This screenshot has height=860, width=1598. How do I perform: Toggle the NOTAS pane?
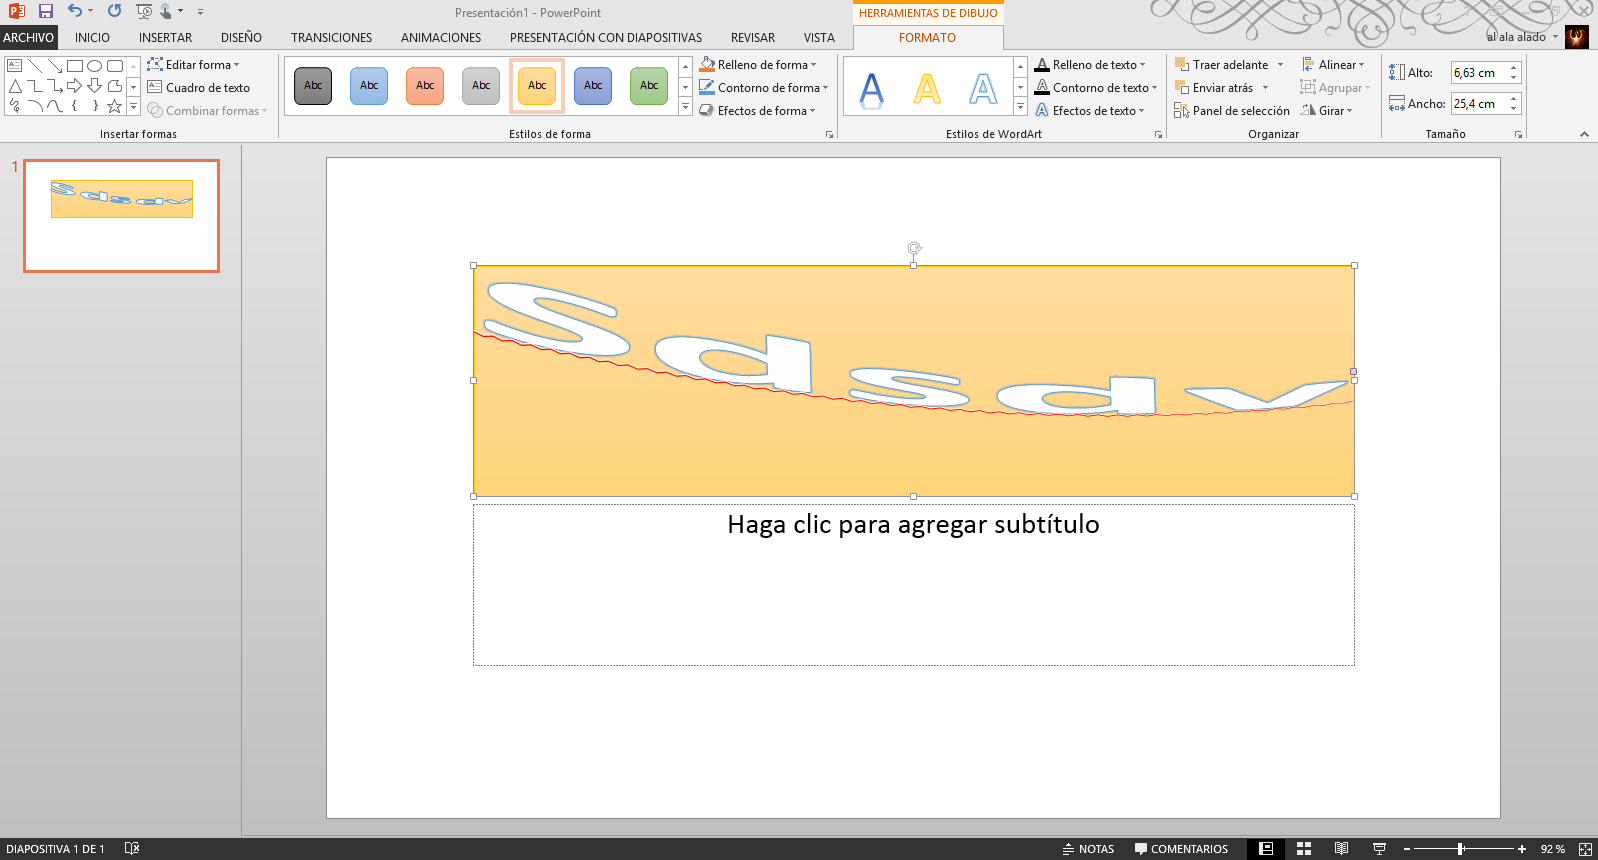tap(1088, 849)
